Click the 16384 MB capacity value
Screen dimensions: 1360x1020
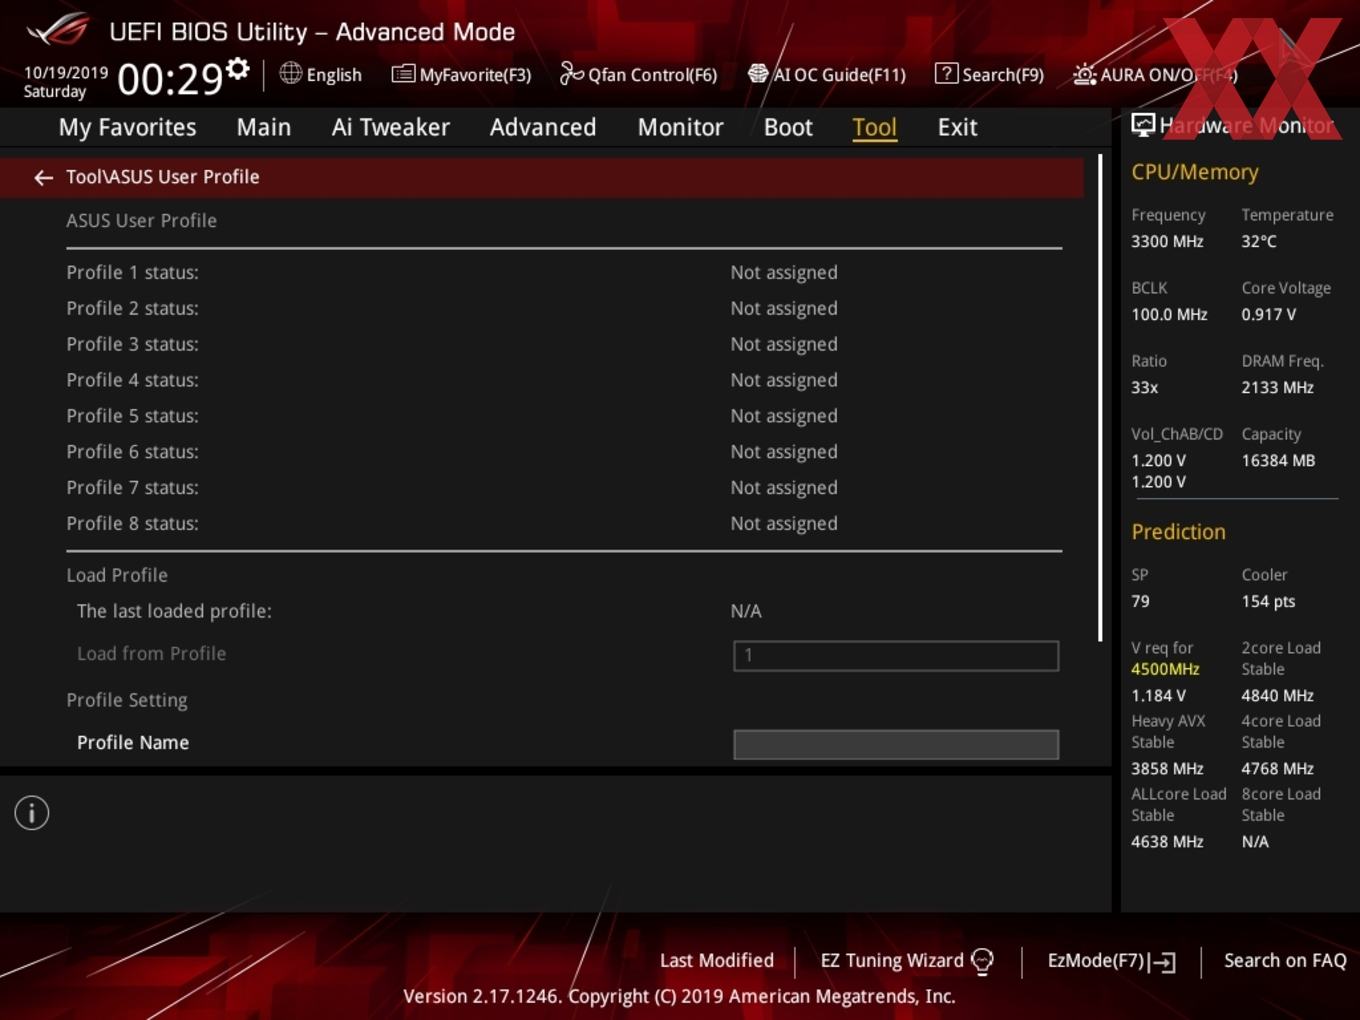[x=1278, y=460]
